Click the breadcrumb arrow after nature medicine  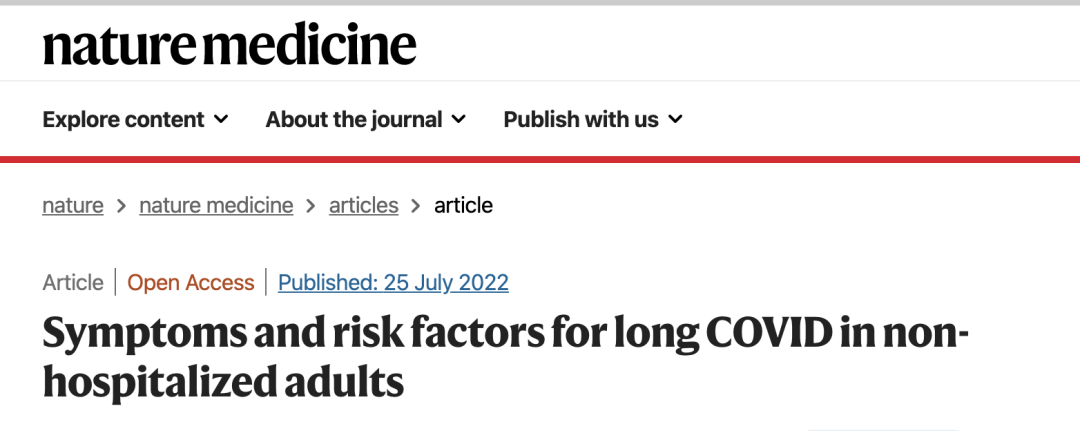(311, 206)
